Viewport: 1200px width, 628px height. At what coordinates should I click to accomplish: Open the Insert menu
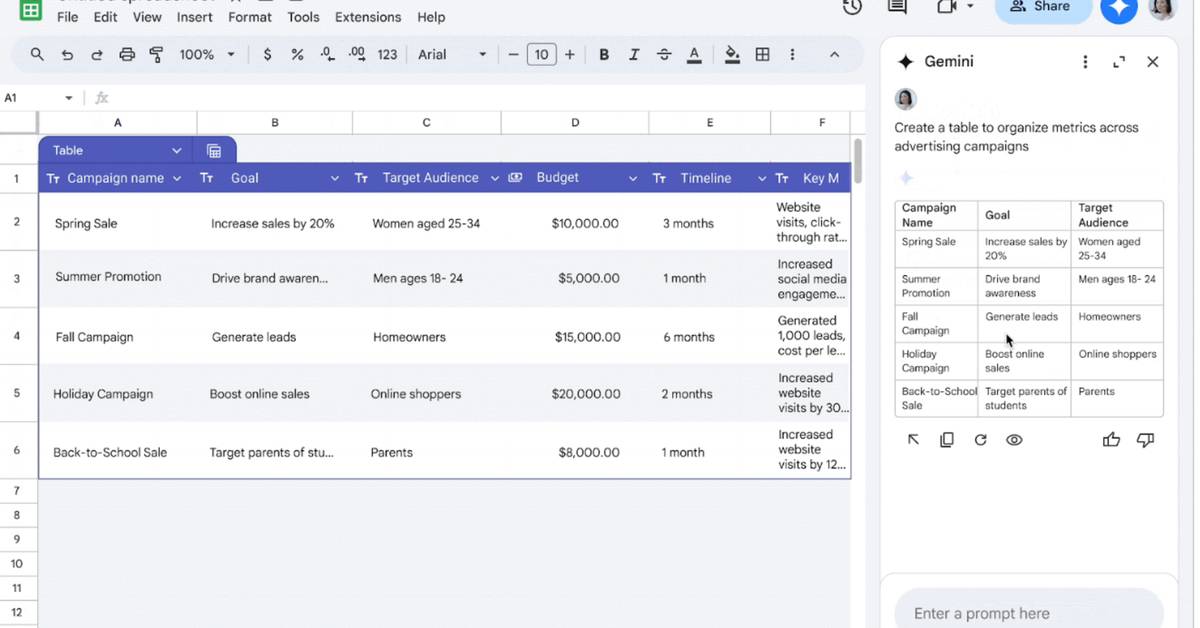coord(194,17)
